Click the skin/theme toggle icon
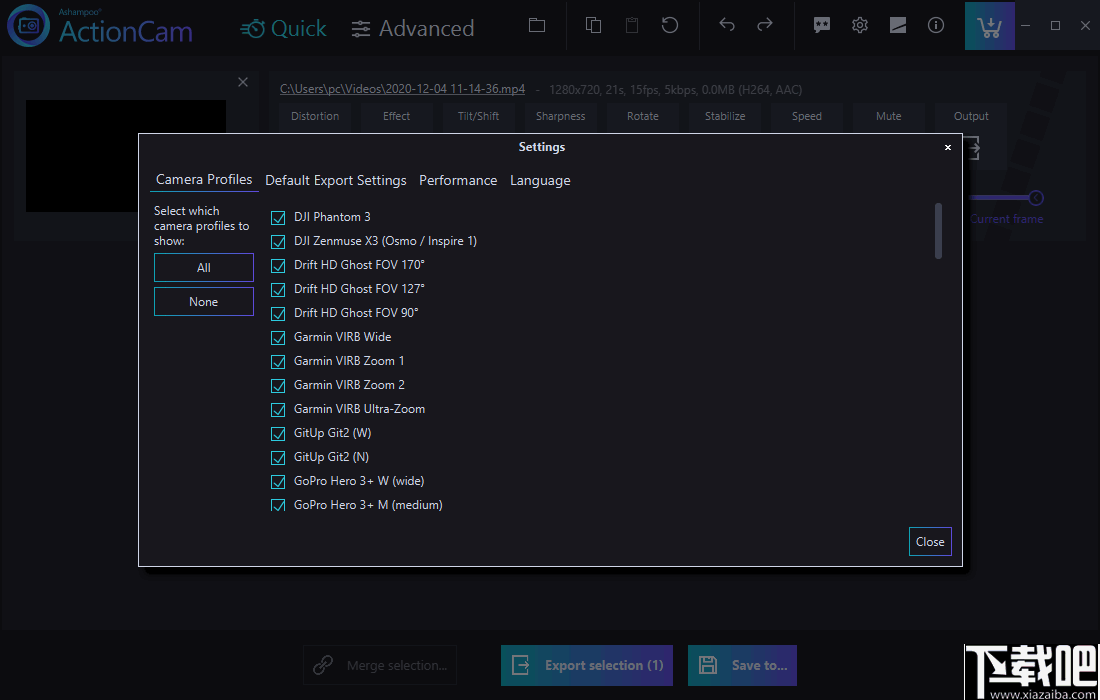This screenshot has width=1100, height=700. [x=897, y=25]
